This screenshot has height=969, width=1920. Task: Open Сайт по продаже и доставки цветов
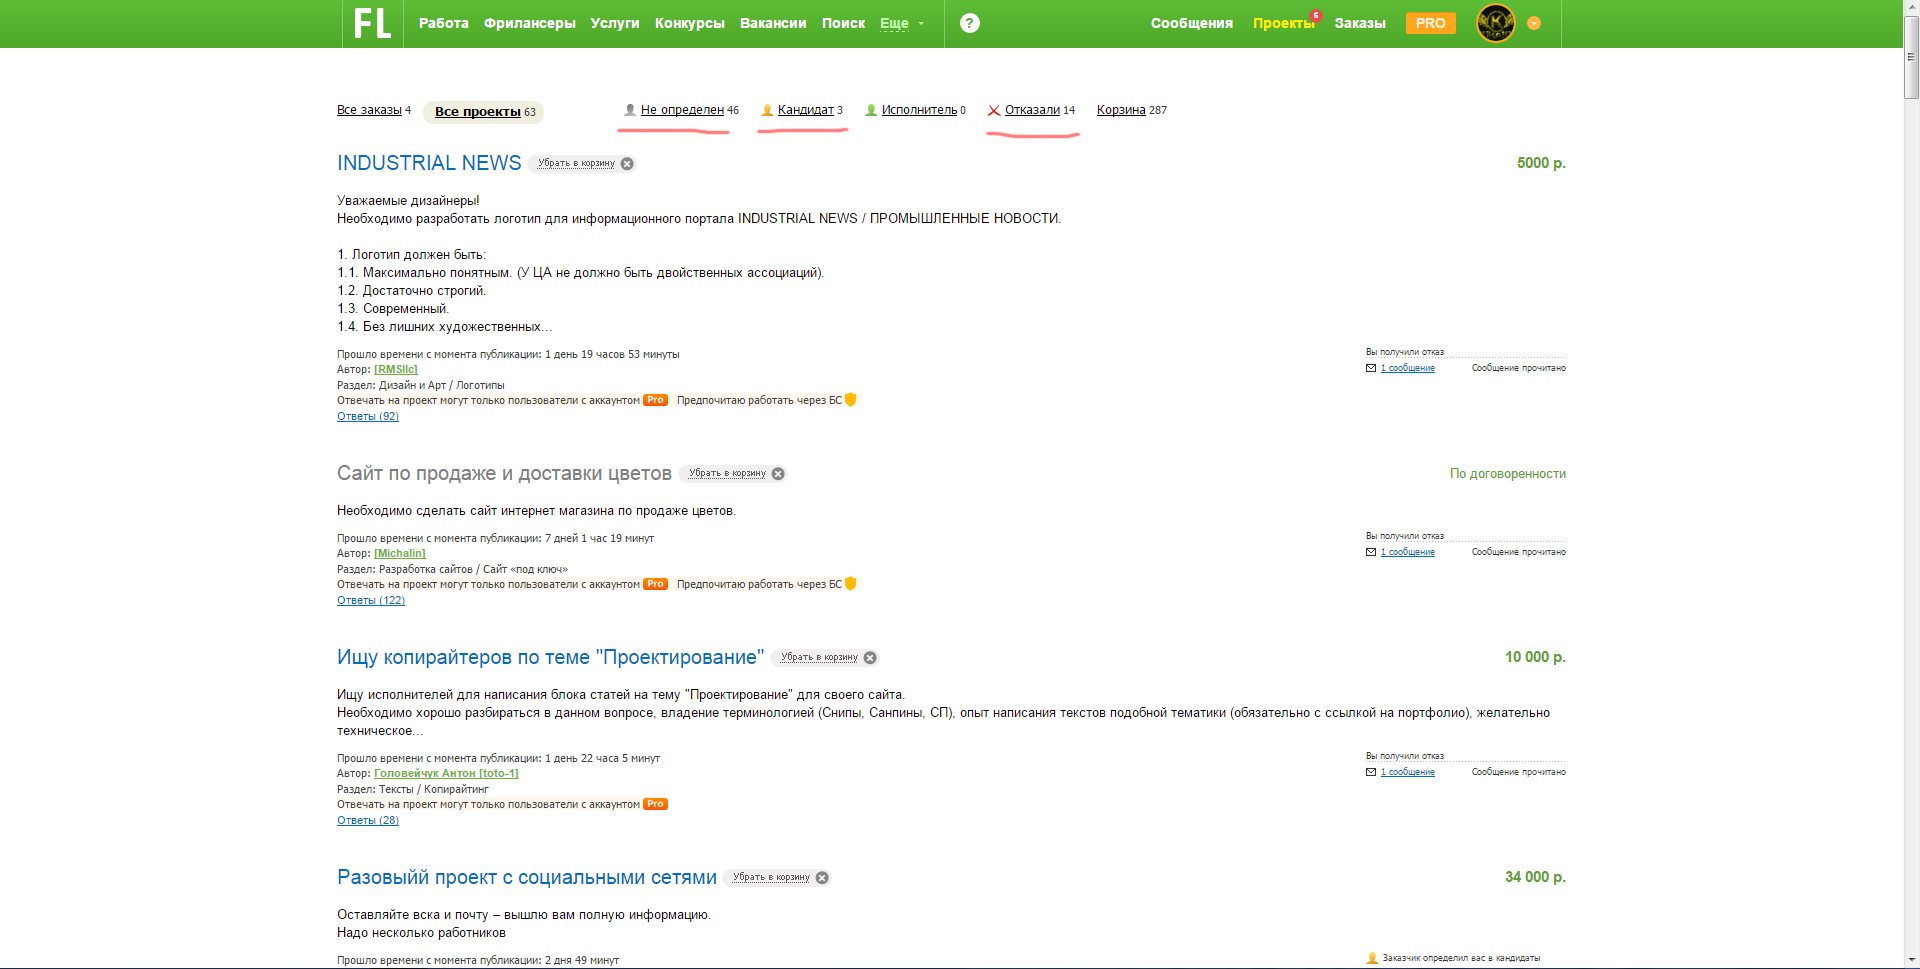tap(504, 473)
